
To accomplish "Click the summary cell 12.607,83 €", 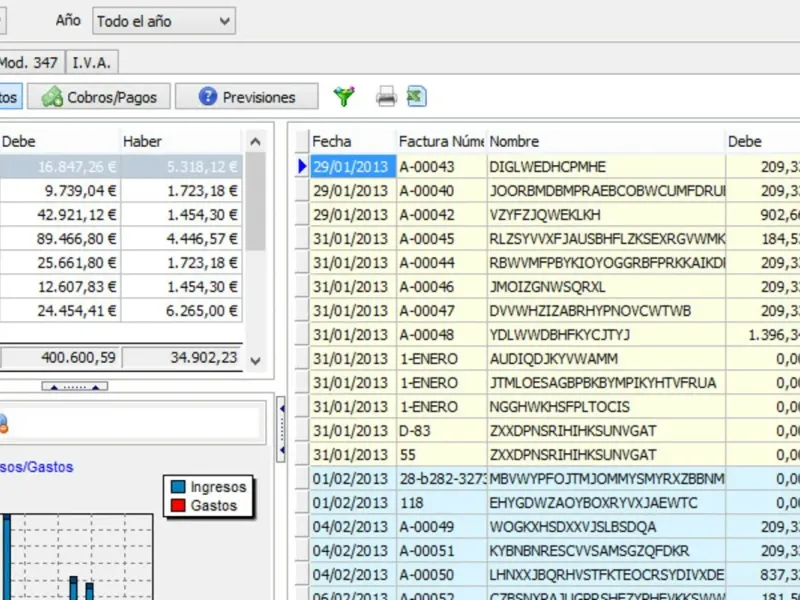I will (x=60, y=287).
